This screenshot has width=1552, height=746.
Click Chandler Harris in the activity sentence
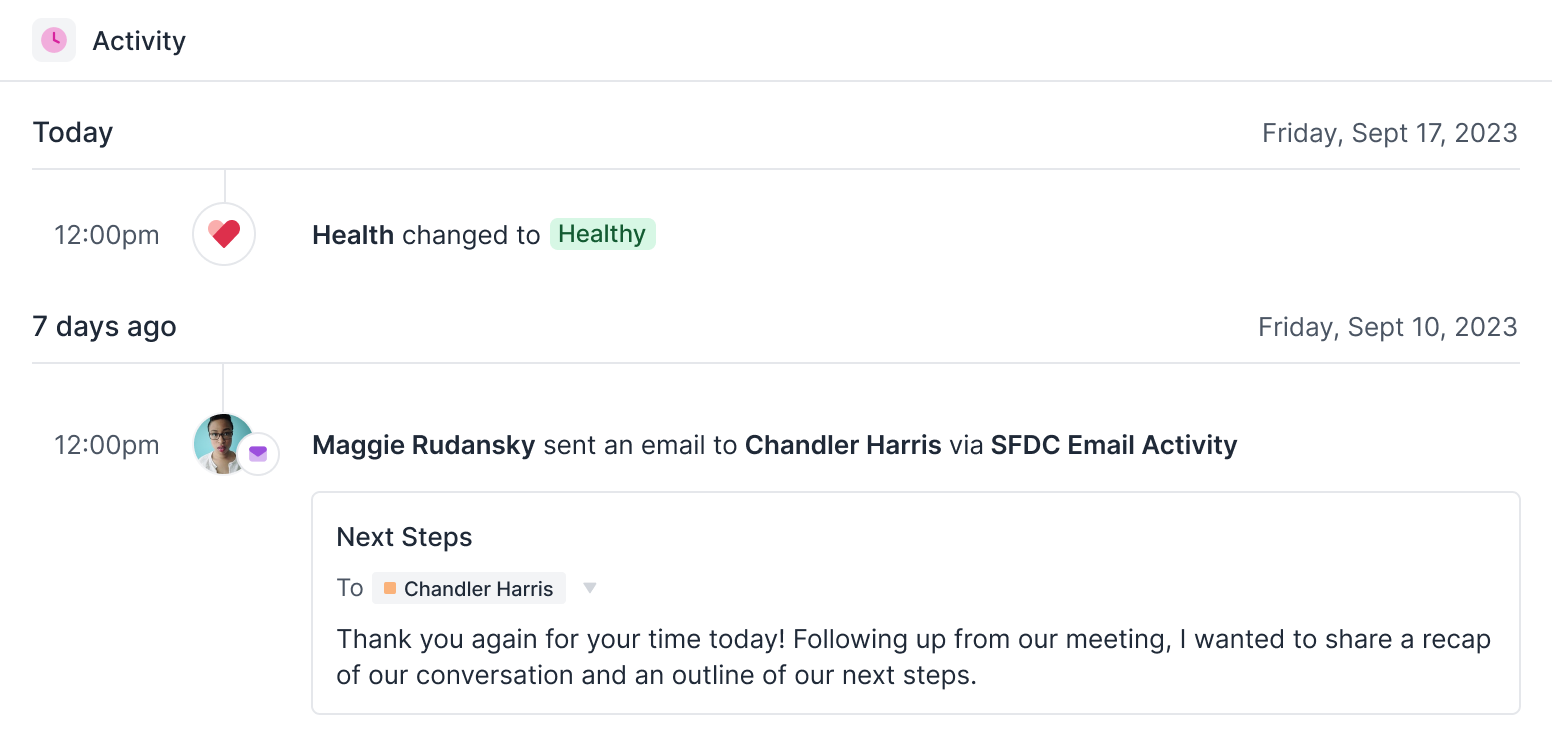(x=843, y=445)
